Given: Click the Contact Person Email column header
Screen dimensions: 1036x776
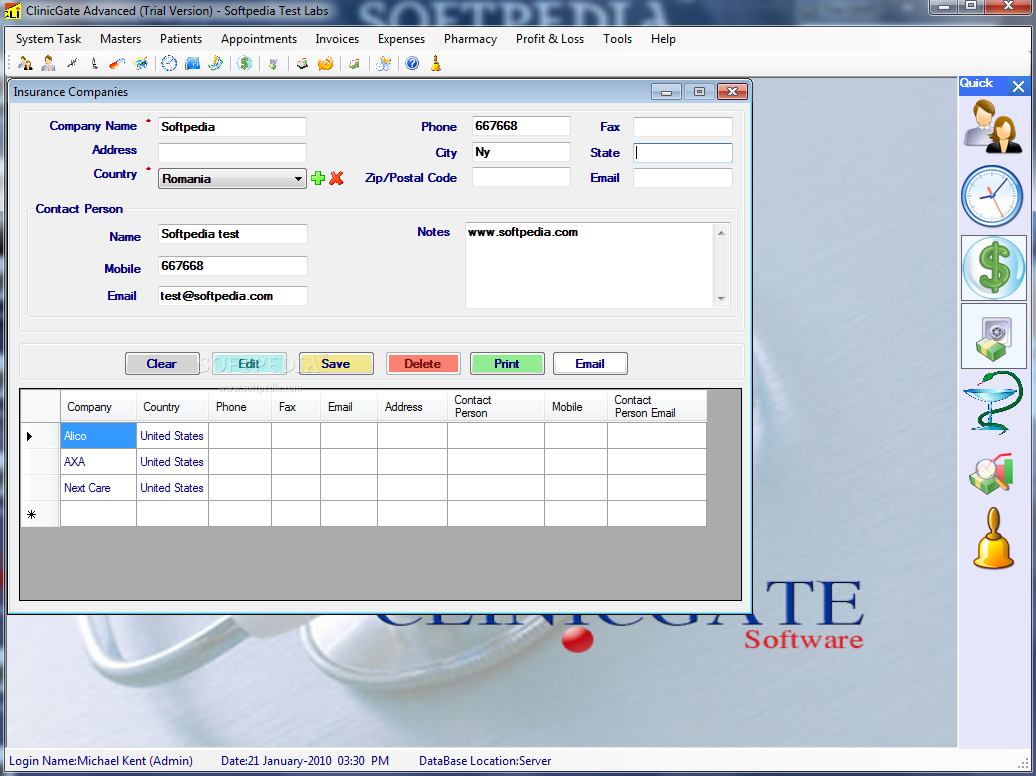Looking at the screenshot, I should [x=657, y=407].
